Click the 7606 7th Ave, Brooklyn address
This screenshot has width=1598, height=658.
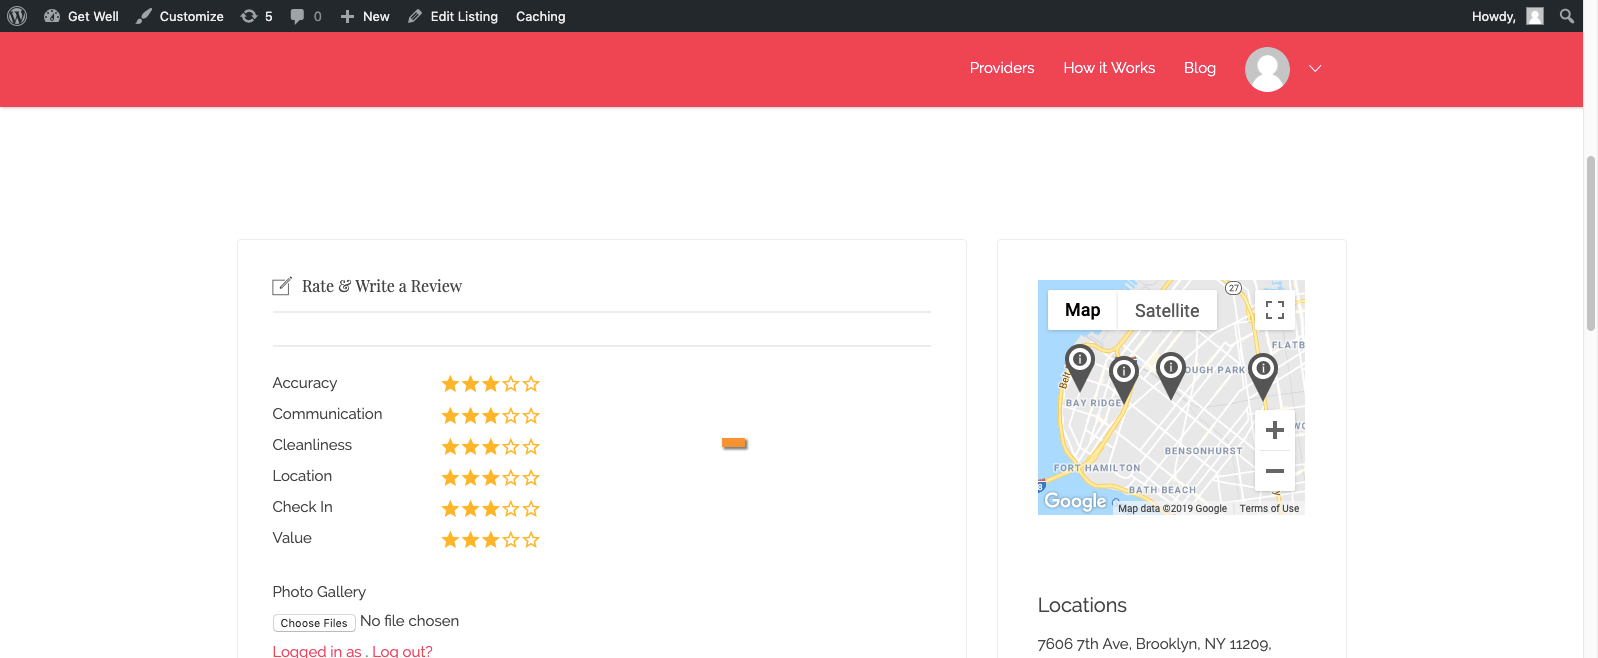point(1154,644)
